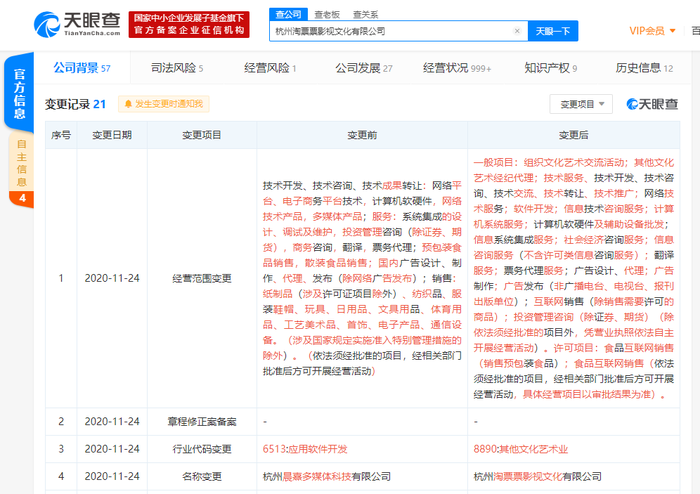
Task: Open the 经营风险 tab
Action: (x=270, y=68)
